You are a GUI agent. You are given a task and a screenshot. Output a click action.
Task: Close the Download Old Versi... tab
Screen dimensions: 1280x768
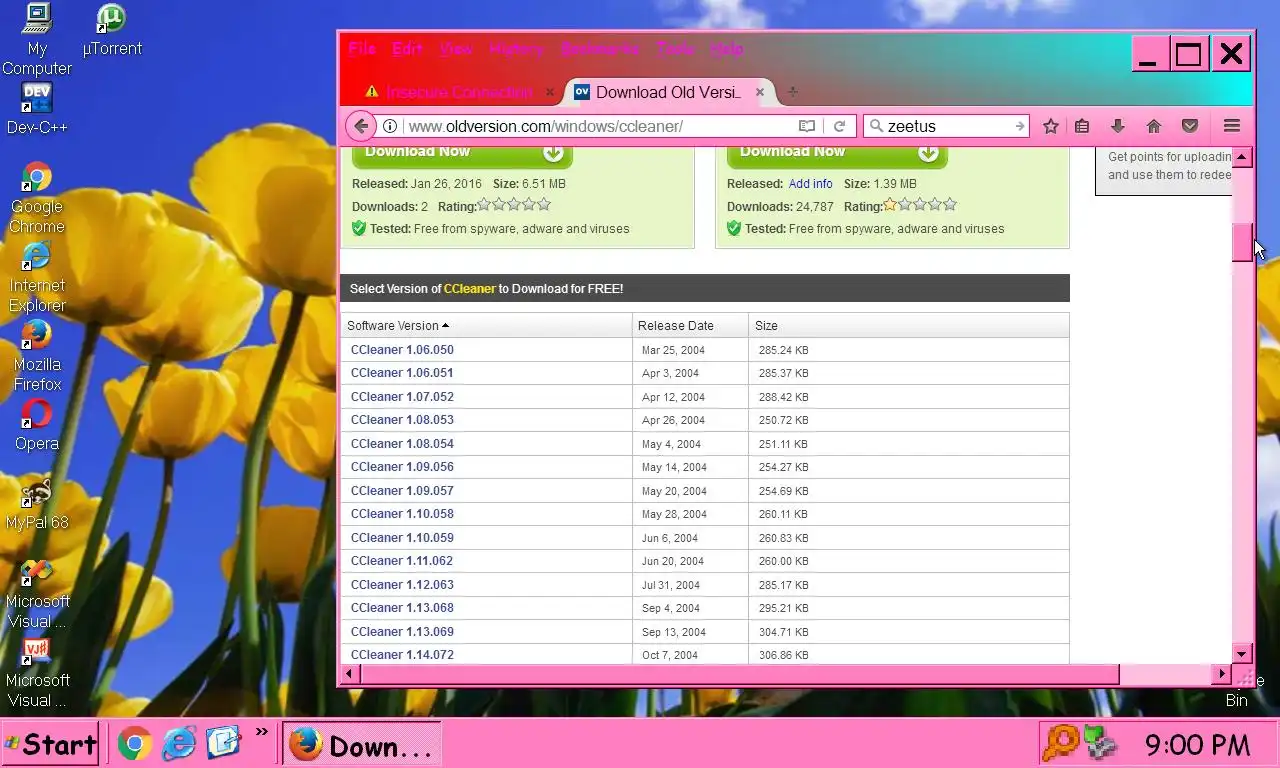760,92
